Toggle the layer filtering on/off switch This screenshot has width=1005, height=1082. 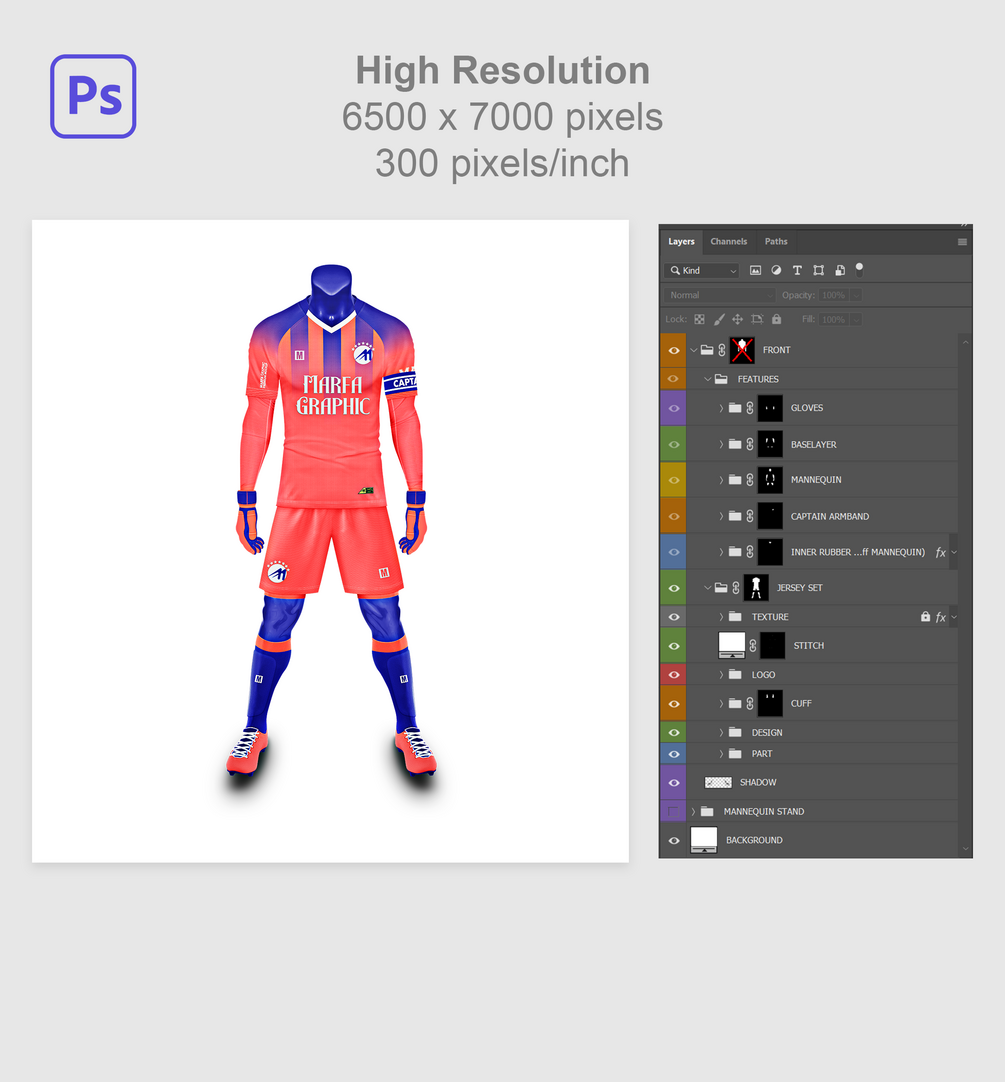pyautogui.click(x=859, y=269)
